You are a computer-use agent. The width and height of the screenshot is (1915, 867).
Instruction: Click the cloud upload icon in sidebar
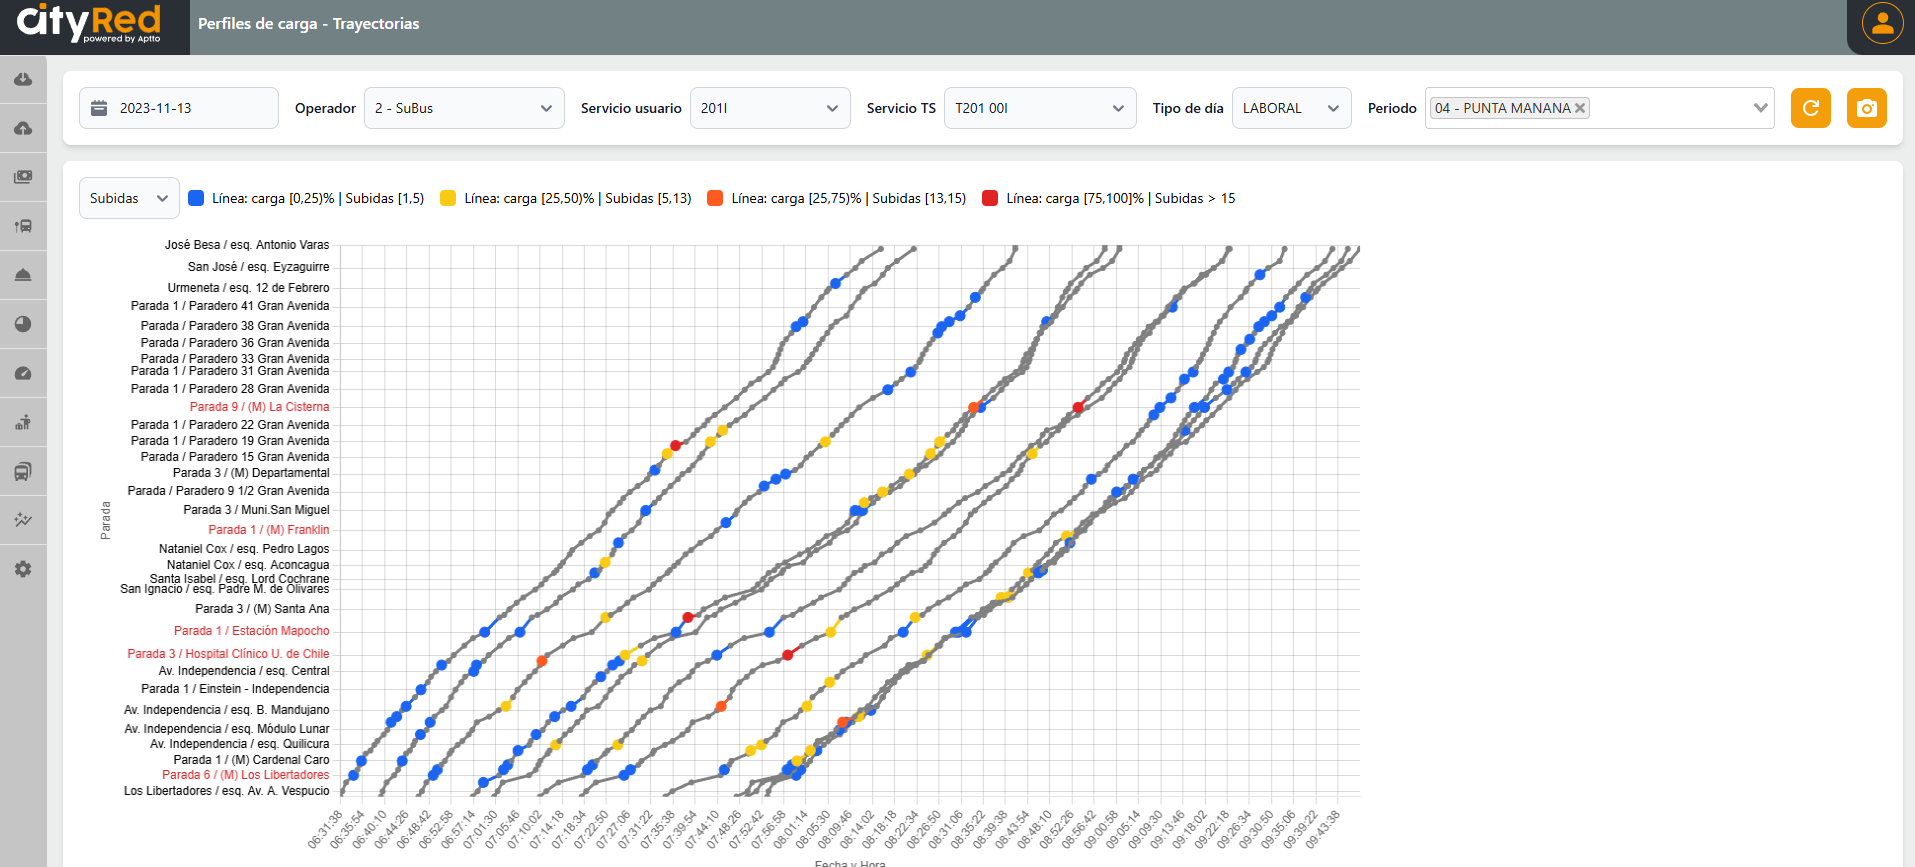tap(23, 128)
